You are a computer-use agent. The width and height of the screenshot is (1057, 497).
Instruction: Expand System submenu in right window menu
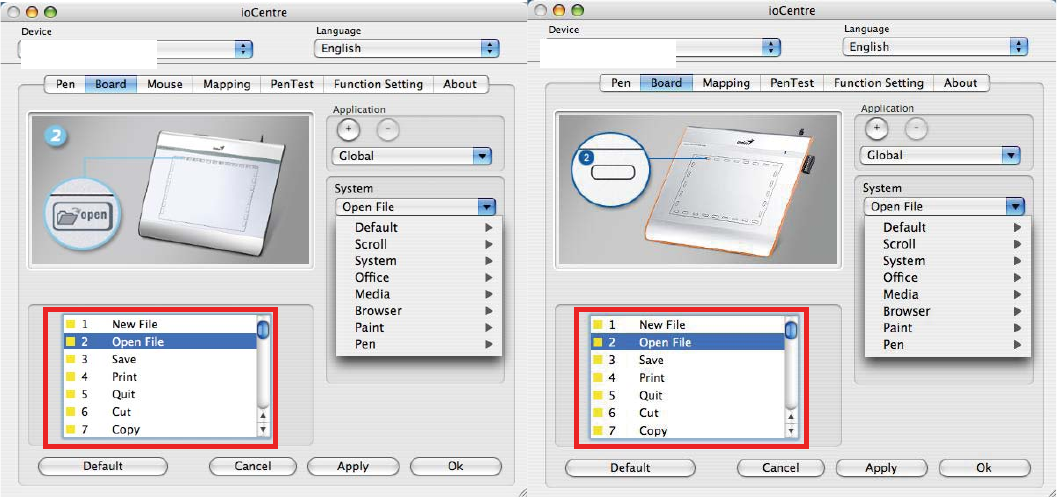(x=947, y=260)
